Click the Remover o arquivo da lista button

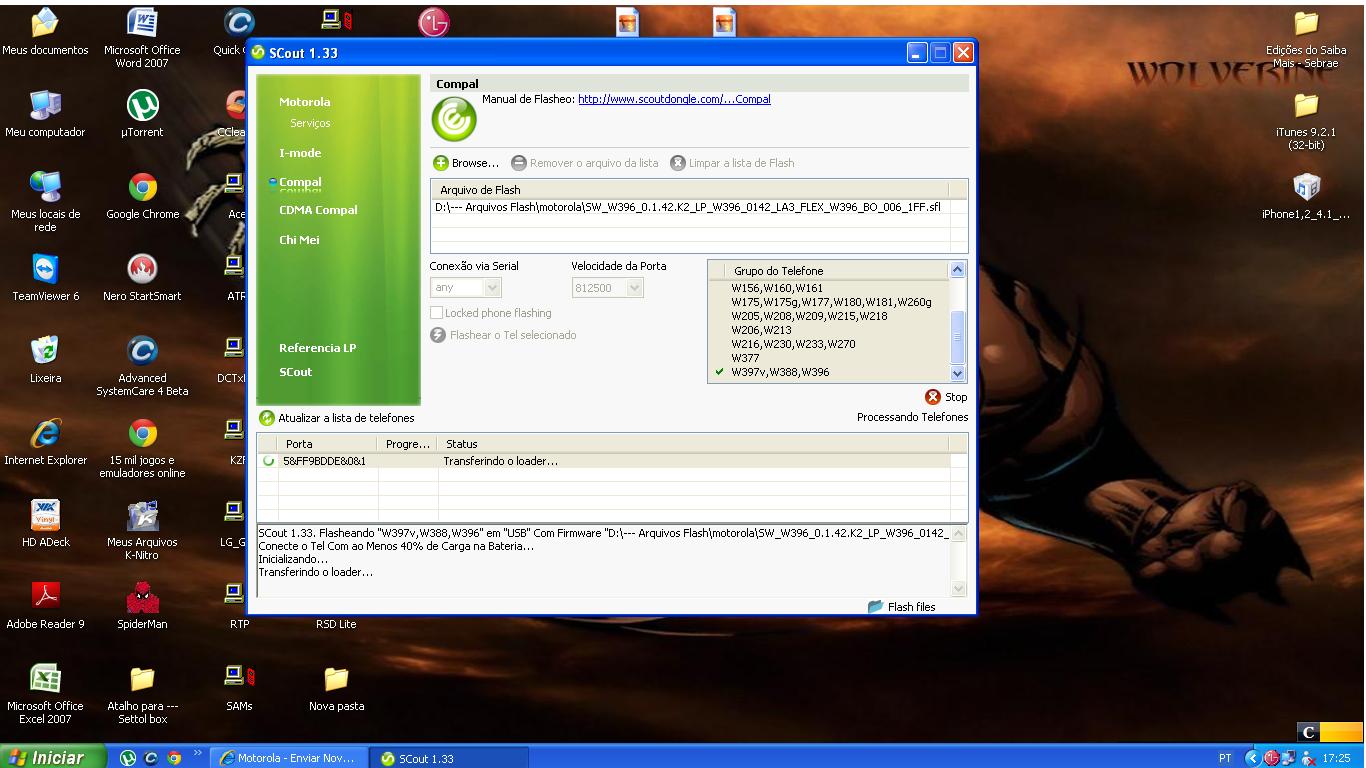coord(584,163)
